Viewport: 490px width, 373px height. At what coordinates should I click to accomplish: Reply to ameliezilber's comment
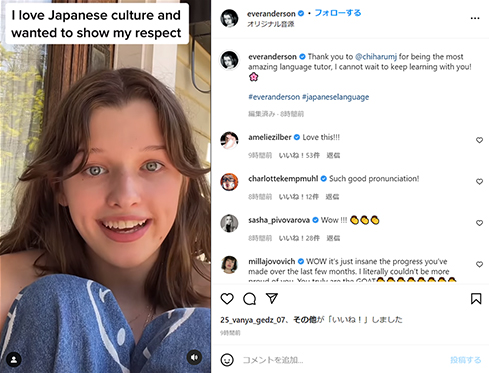(333, 155)
